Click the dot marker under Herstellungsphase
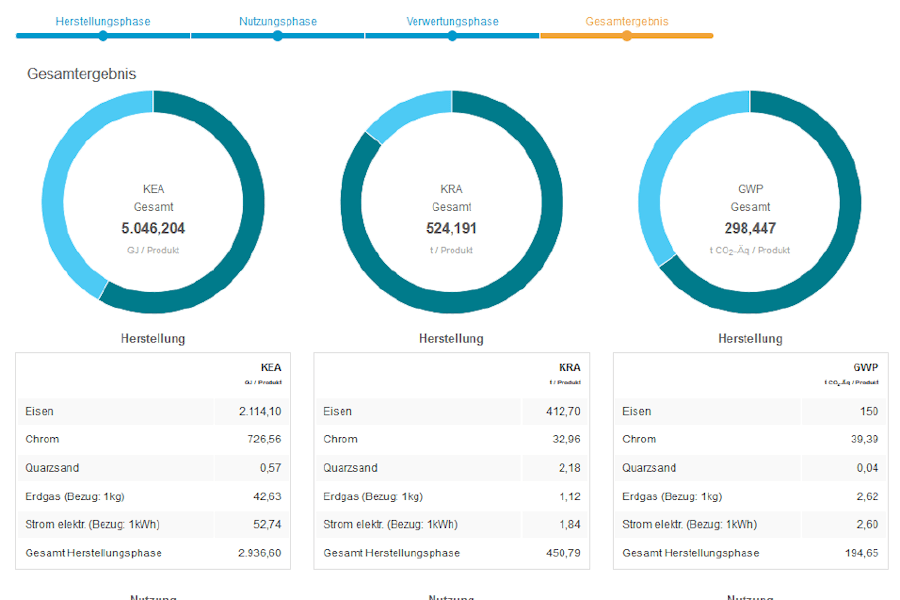The height and width of the screenshot is (600, 900). coord(103,36)
